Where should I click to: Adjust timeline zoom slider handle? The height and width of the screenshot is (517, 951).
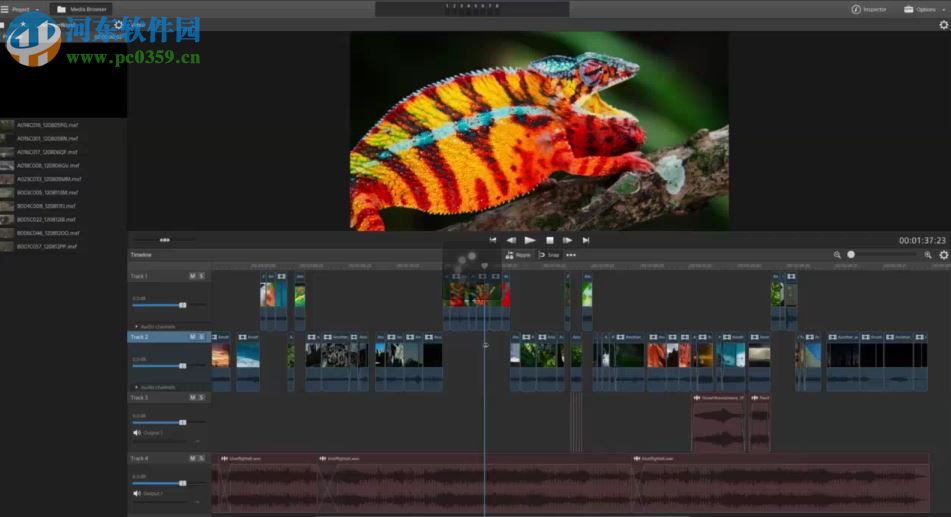click(851, 255)
